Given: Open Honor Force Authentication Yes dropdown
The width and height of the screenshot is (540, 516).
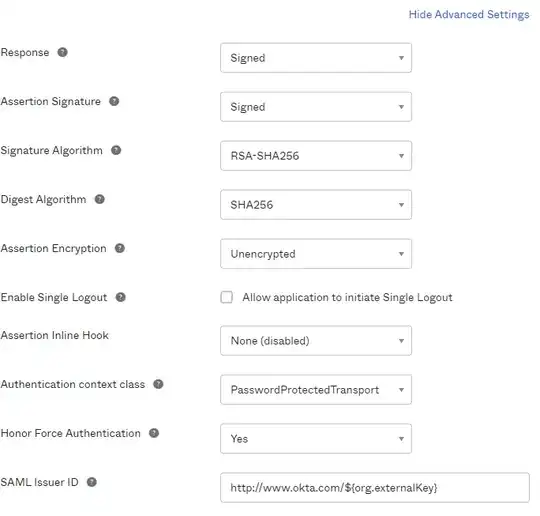Looking at the screenshot, I should (316, 438).
